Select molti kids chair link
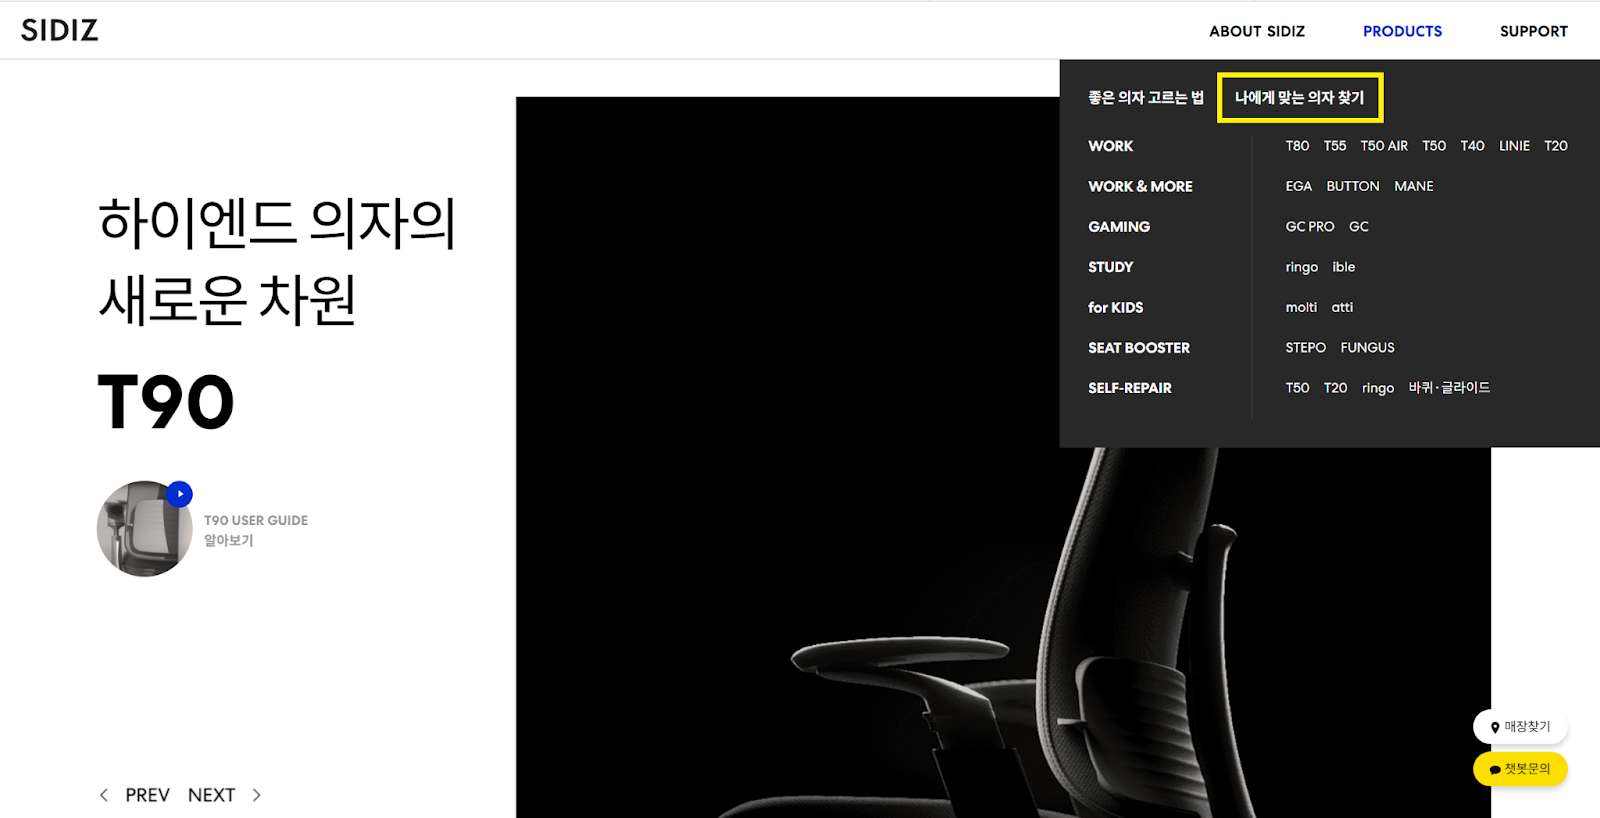The height and width of the screenshot is (818, 1600). click(1301, 307)
